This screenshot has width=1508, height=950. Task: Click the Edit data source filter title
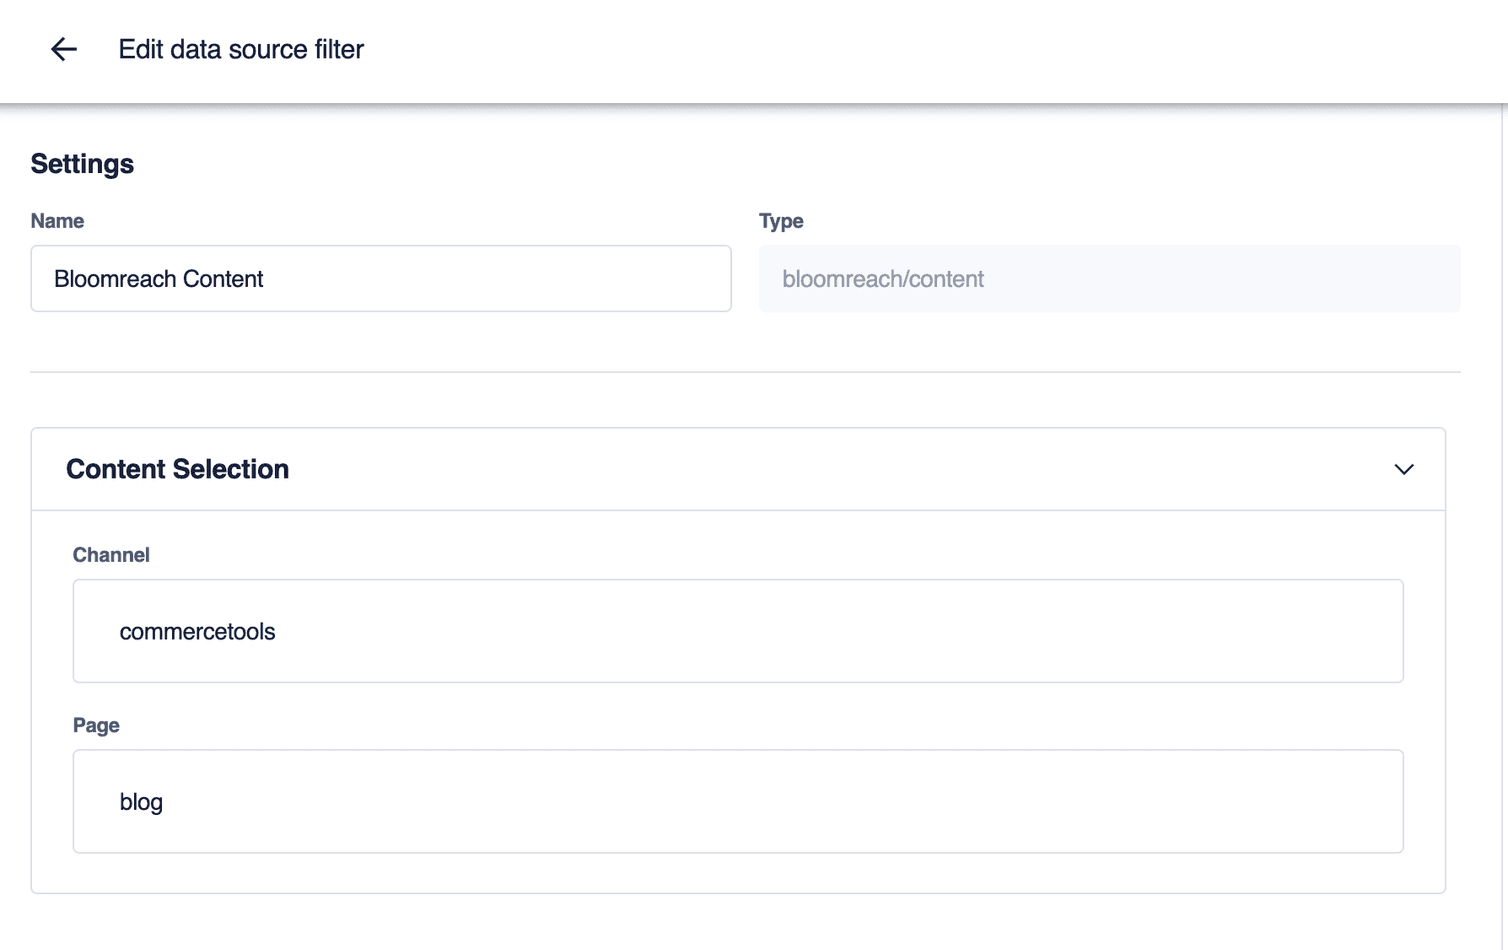pyautogui.click(x=240, y=49)
